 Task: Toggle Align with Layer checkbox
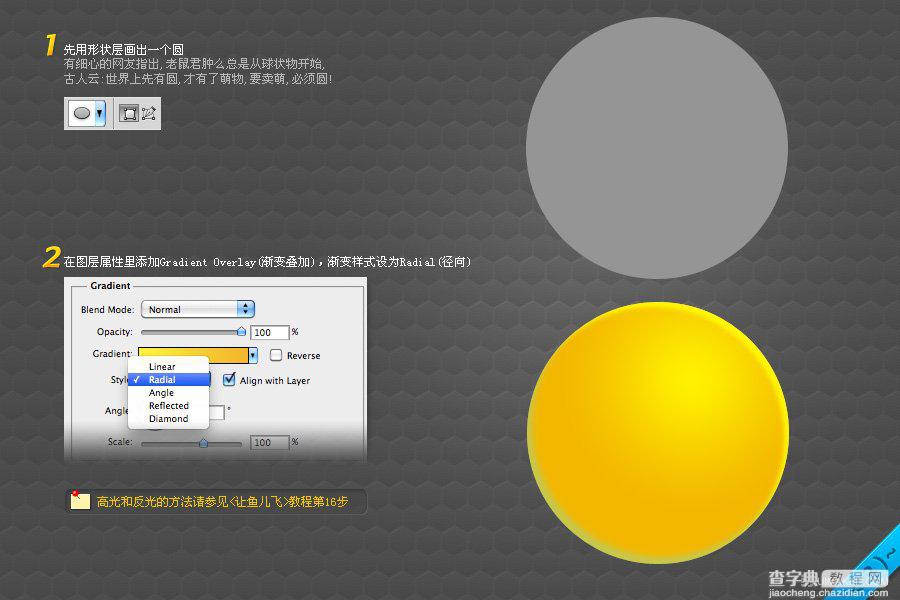229,379
